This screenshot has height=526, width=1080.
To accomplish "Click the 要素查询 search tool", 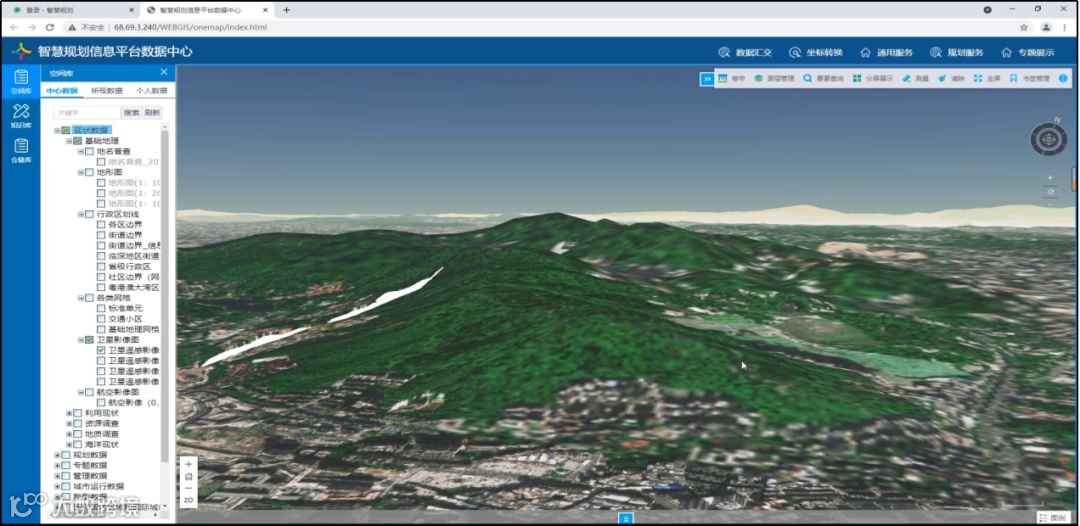I will [x=823, y=78].
